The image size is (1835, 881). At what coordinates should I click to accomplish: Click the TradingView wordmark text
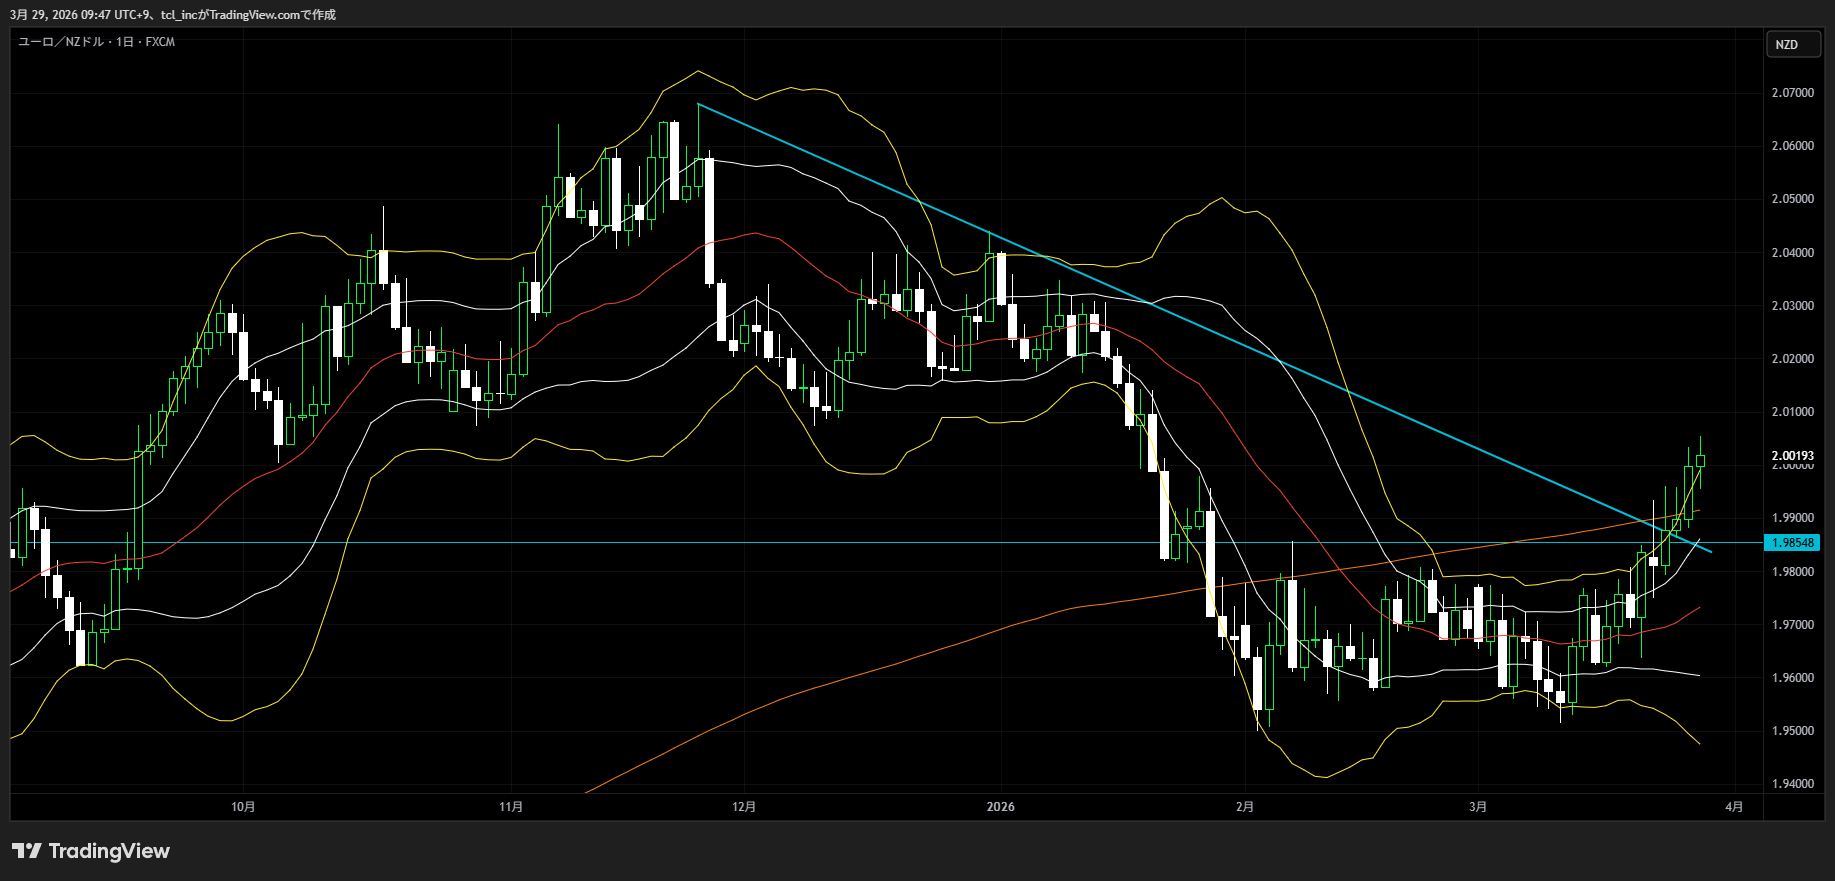pos(109,851)
